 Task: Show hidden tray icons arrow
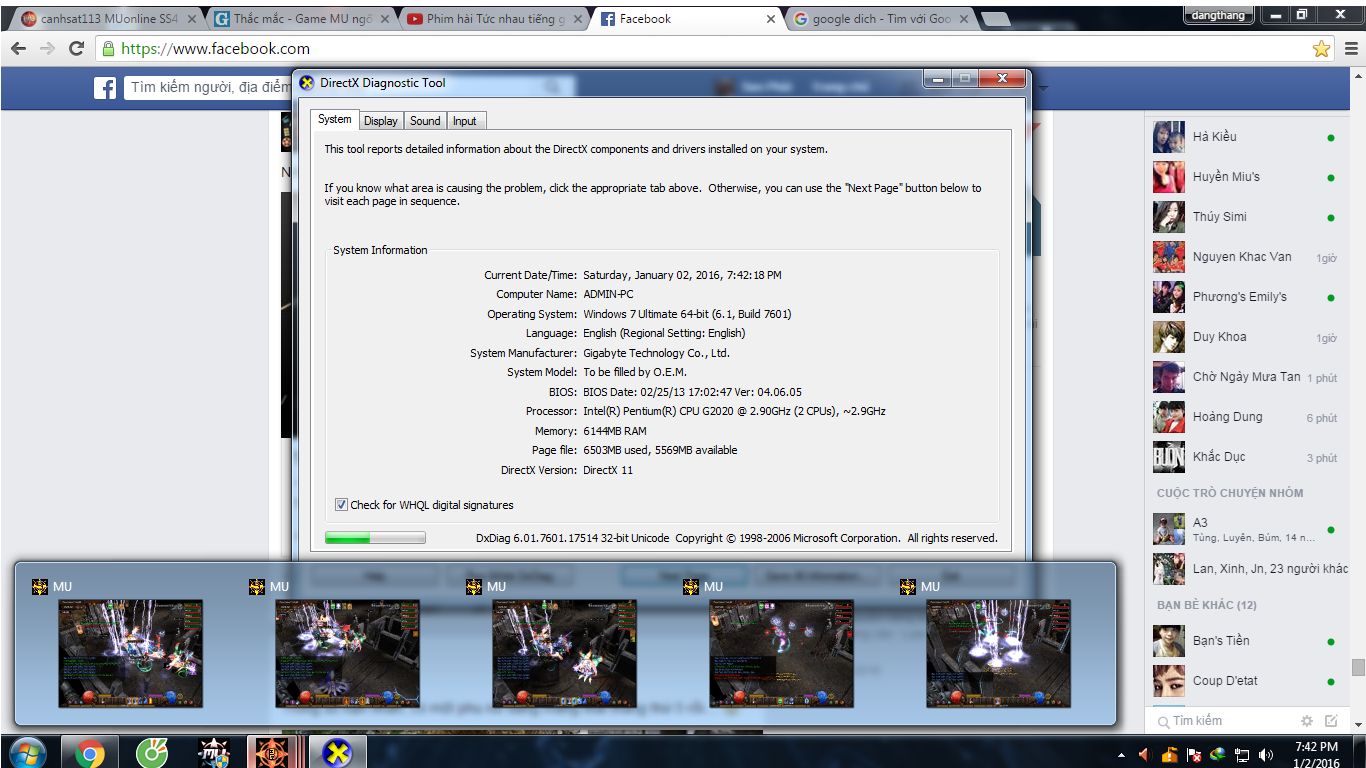click(1122, 755)
